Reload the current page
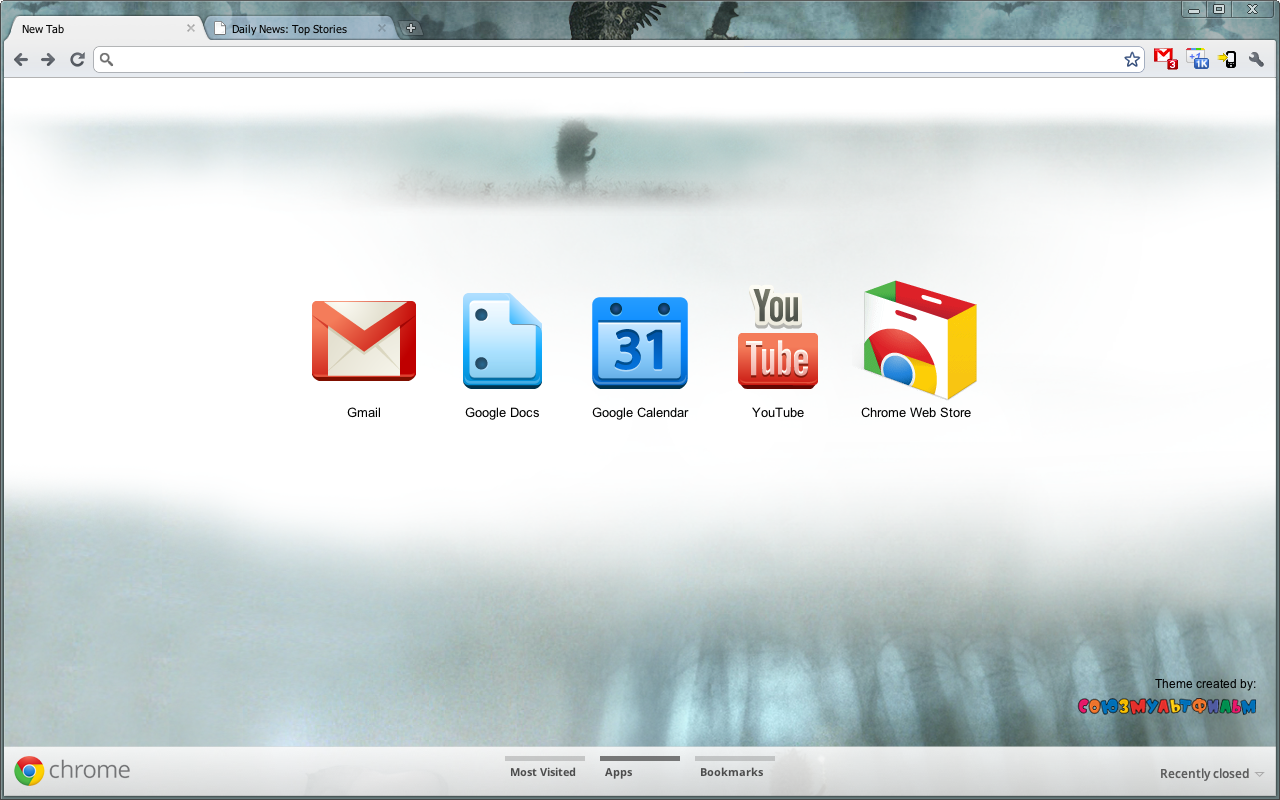Screen dimensions: 1280x800 coord(77,60)
